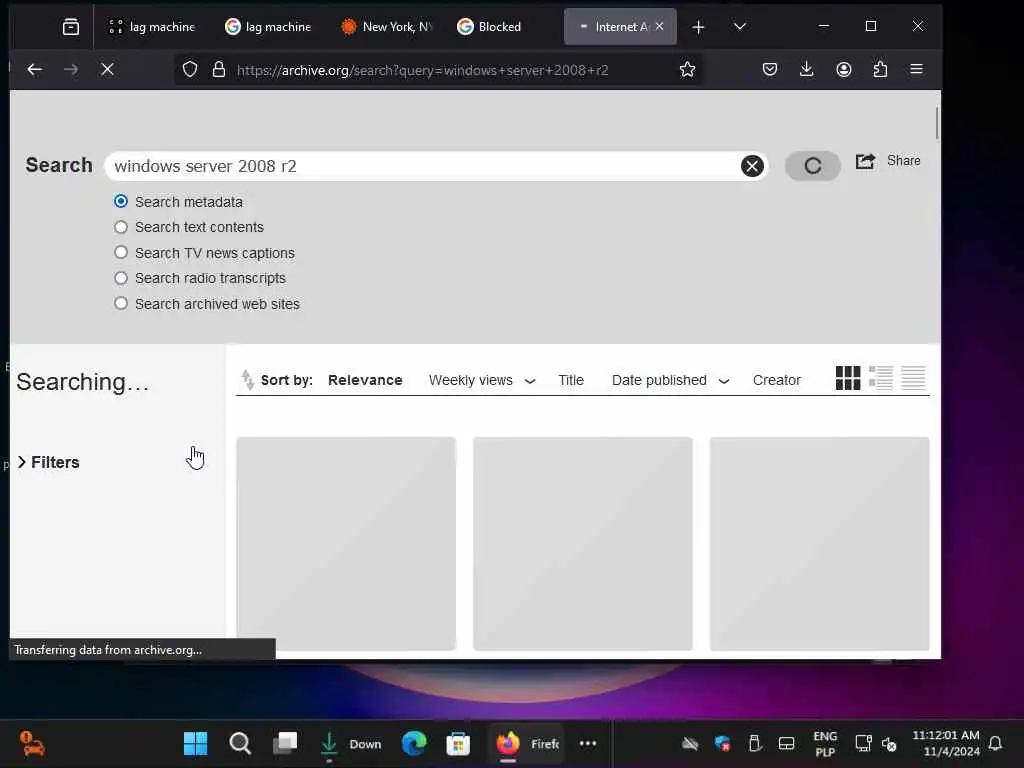
Task: Open a new browser tab
Action: [x=698, y=27]
